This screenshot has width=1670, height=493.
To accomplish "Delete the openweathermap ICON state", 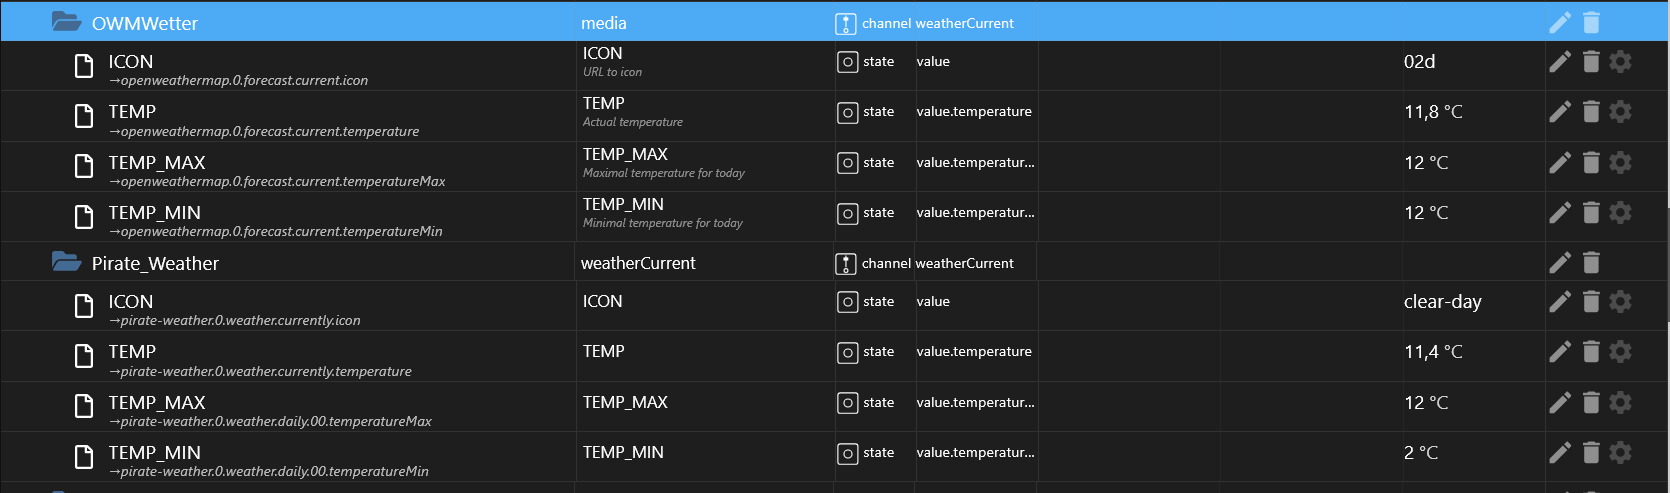I will click(1591, 62).
